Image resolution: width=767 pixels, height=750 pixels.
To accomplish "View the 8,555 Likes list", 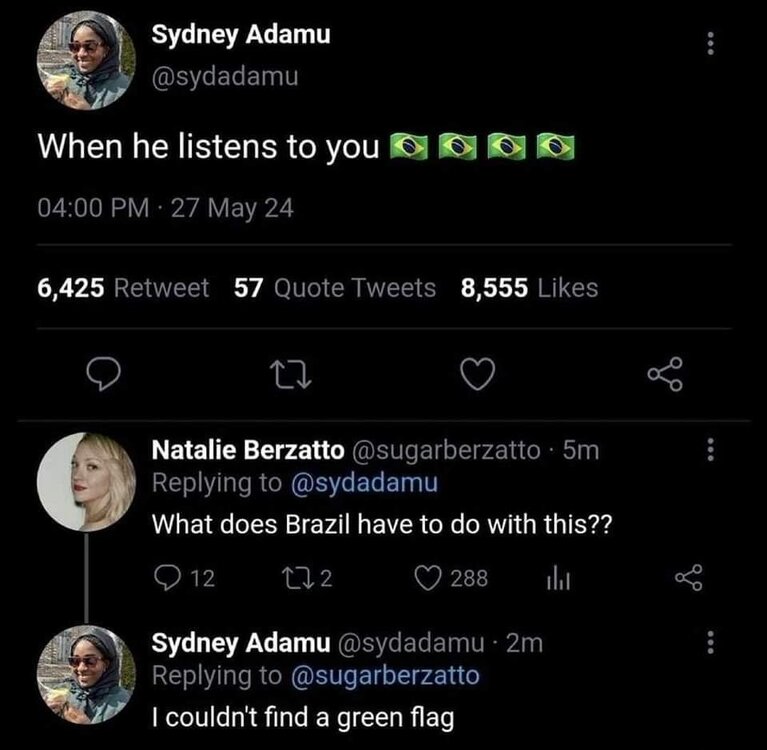I will (529, 287).
